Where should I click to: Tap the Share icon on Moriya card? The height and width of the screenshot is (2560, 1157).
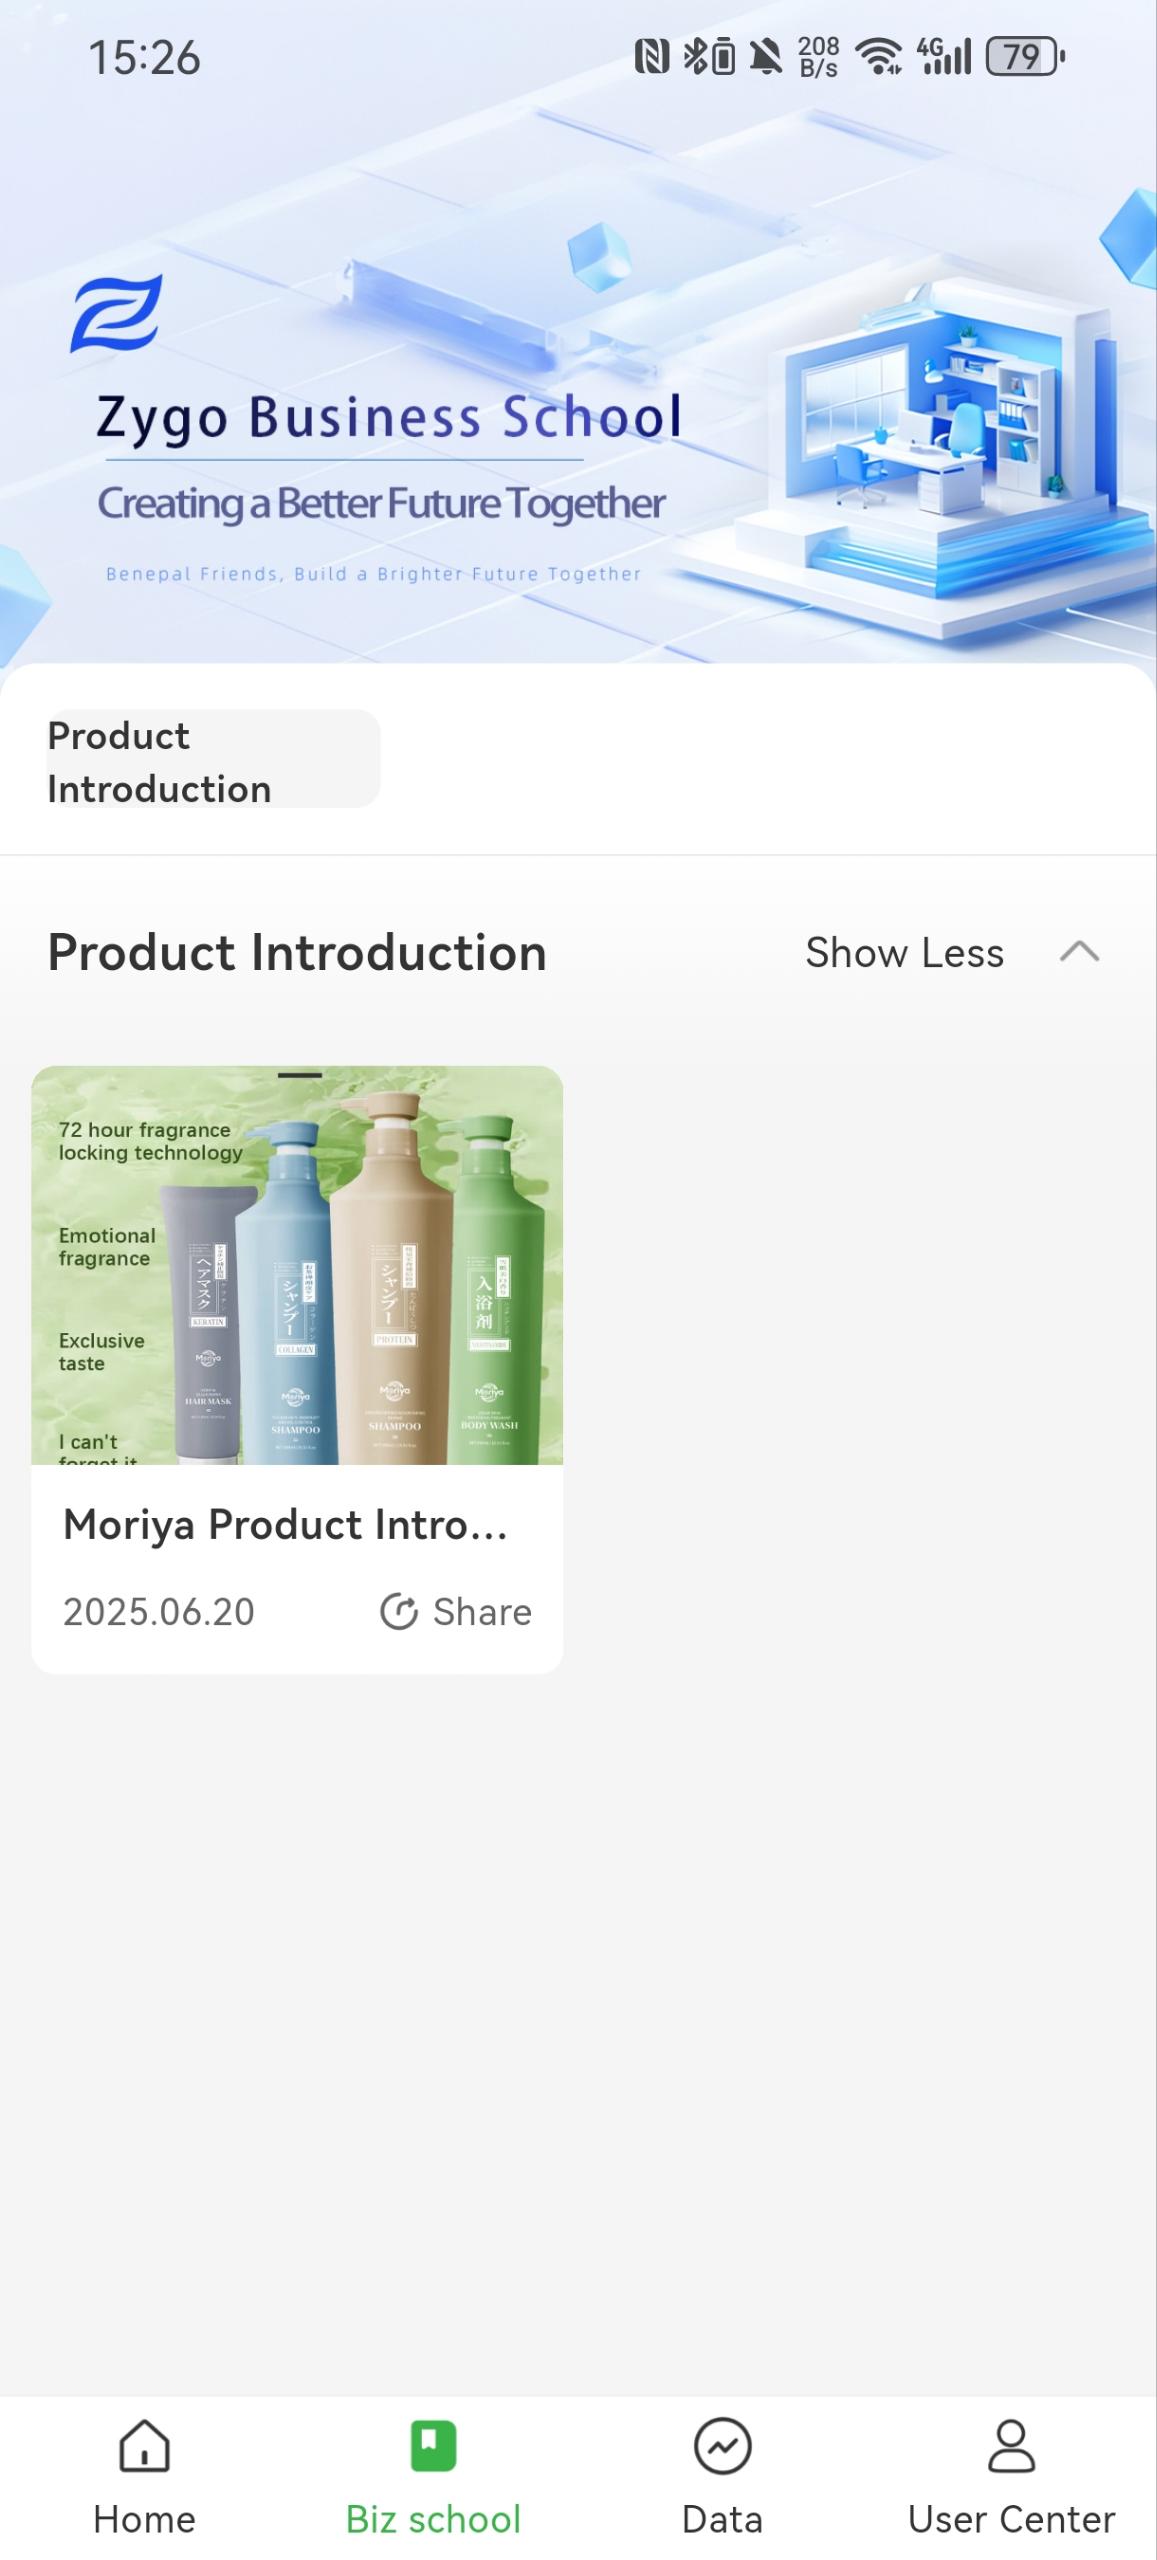pyautogui.click(x=399, y=1611)
